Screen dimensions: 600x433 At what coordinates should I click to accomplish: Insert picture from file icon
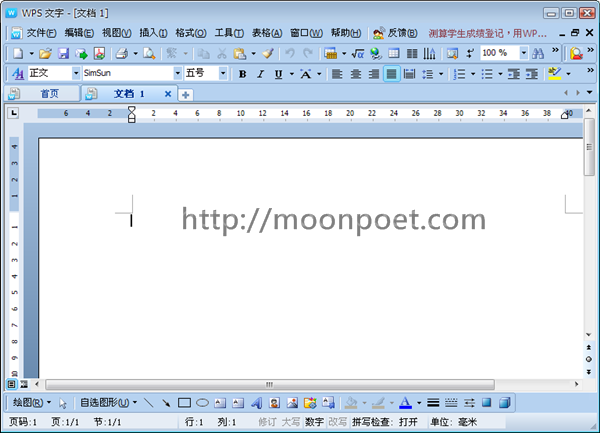(x=292, y=403)
